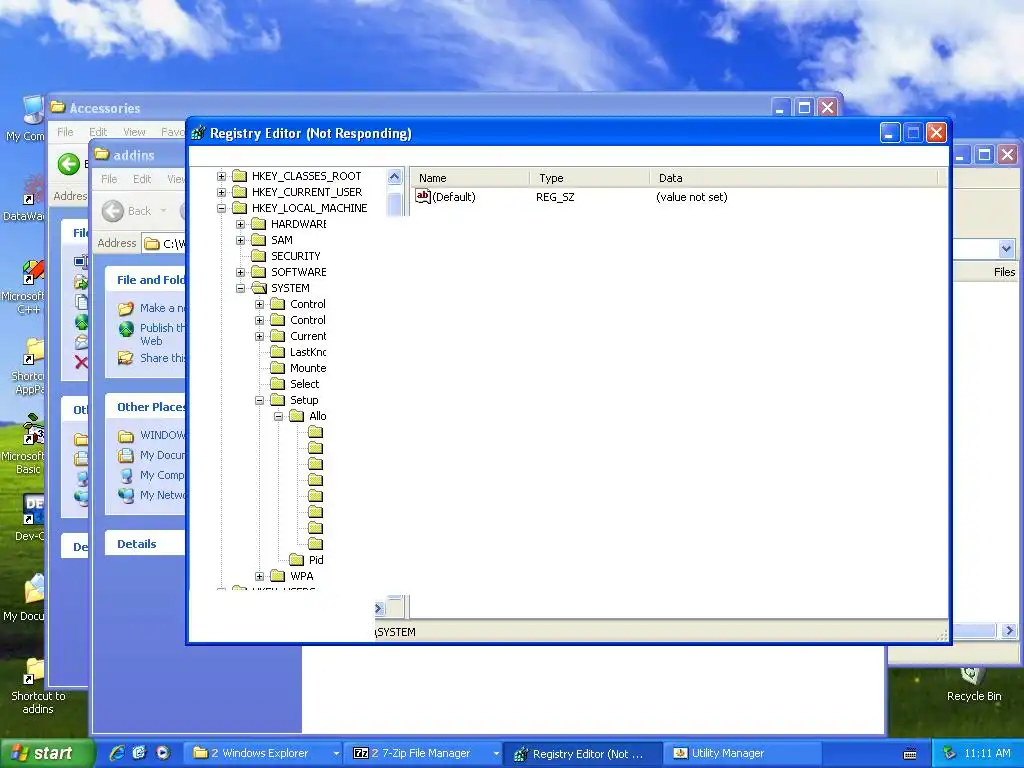Click the REG_SZ type cell
The image size is (1024, 768).
pyautogui.click(x=555, y=197)
